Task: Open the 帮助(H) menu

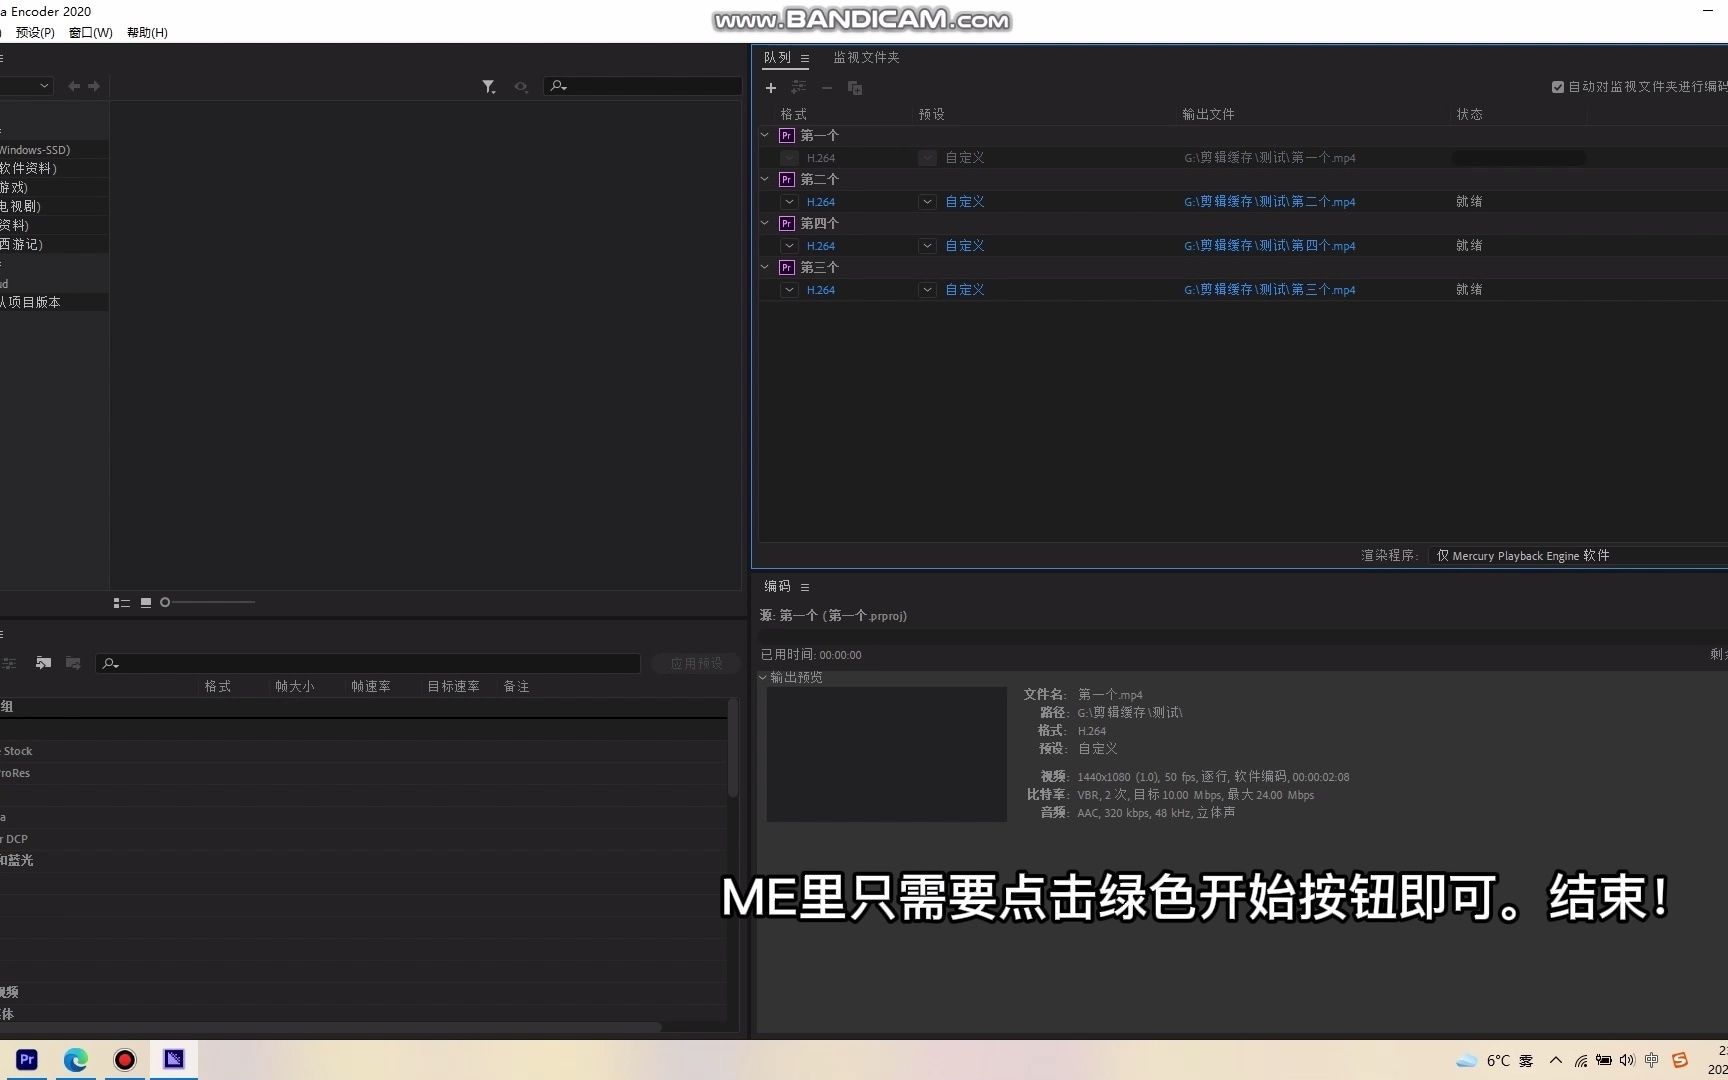Action: tap(147, 33)
